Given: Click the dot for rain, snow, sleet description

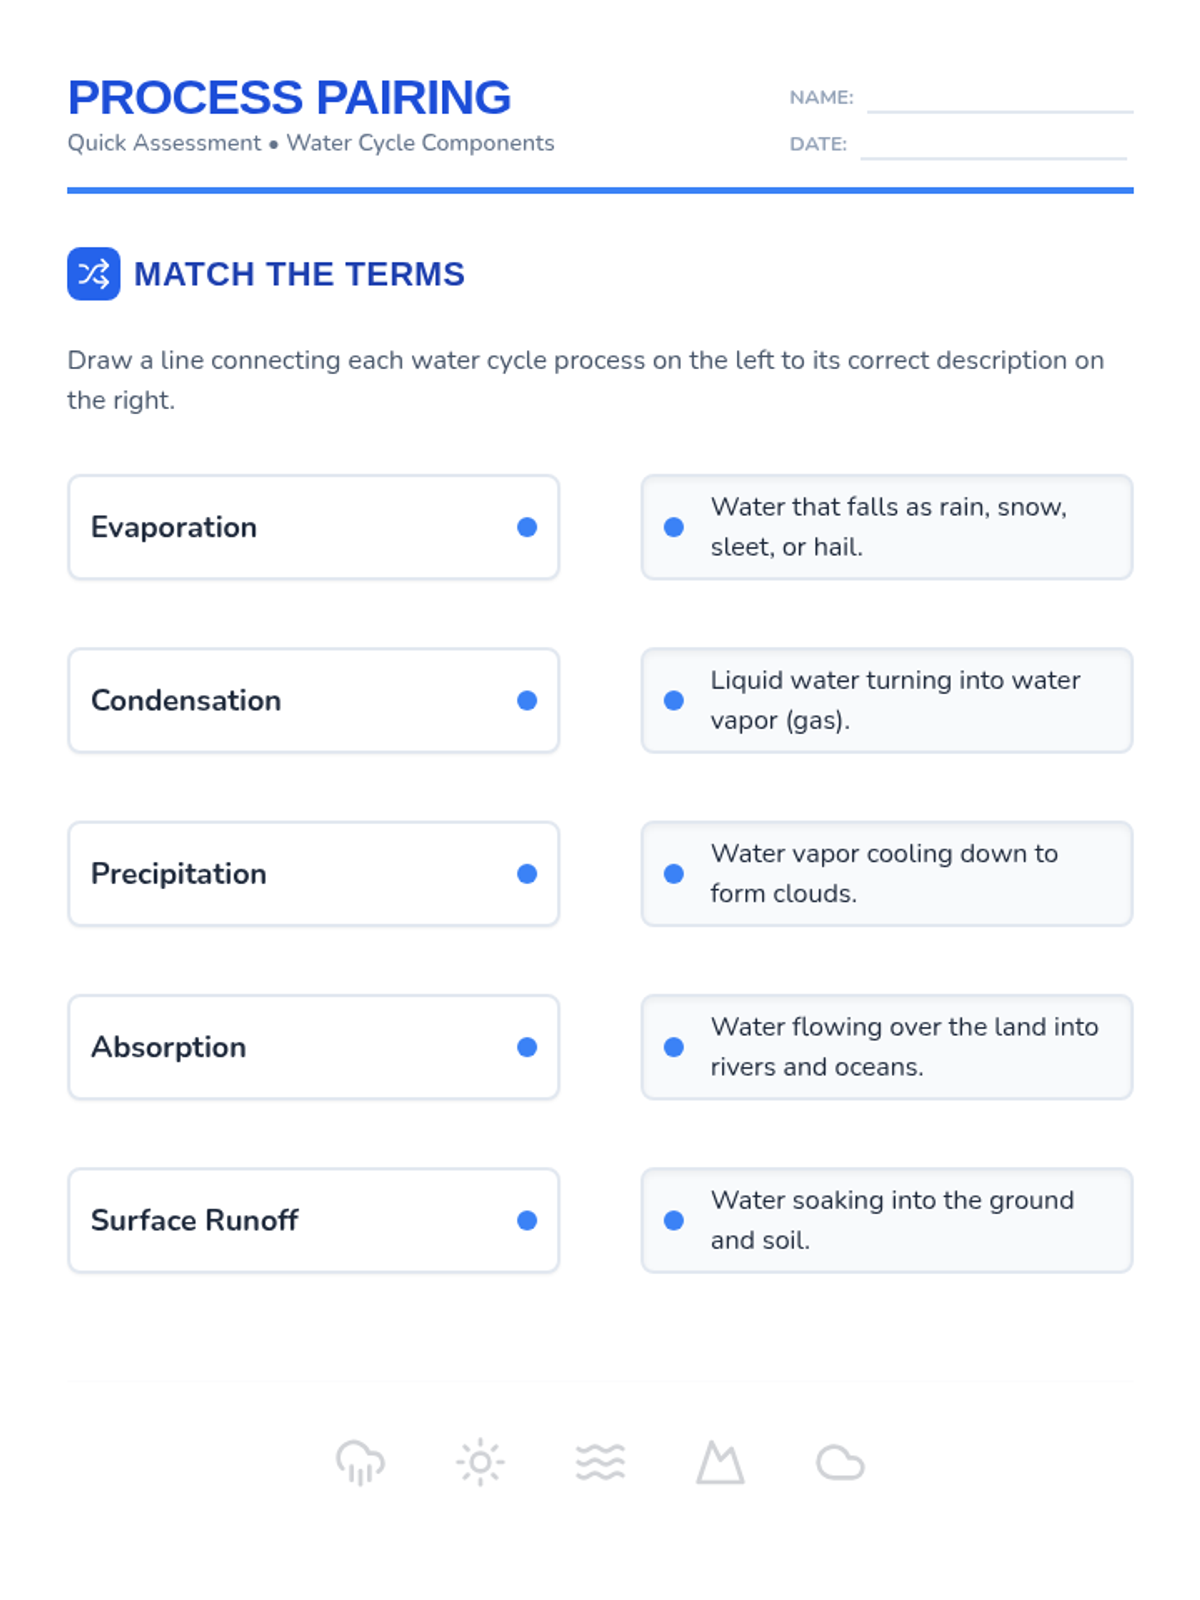Looking at the screenshot, I should [674, 527].
